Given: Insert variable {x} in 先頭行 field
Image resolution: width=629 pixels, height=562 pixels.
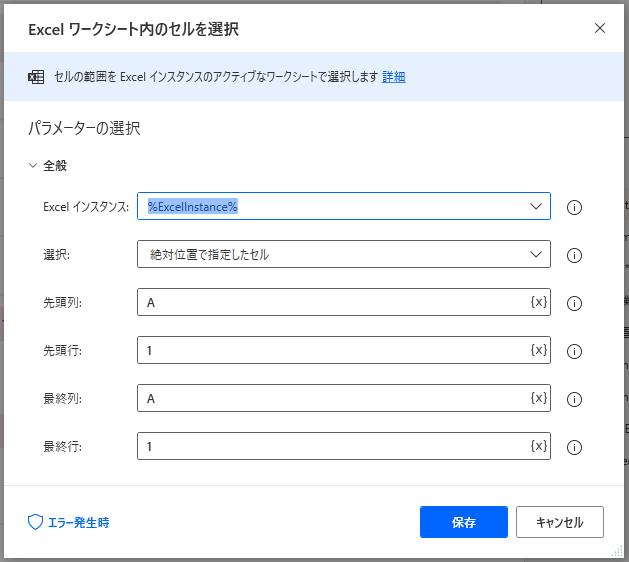Looking at the screenshot, I should tap(538, 350).
